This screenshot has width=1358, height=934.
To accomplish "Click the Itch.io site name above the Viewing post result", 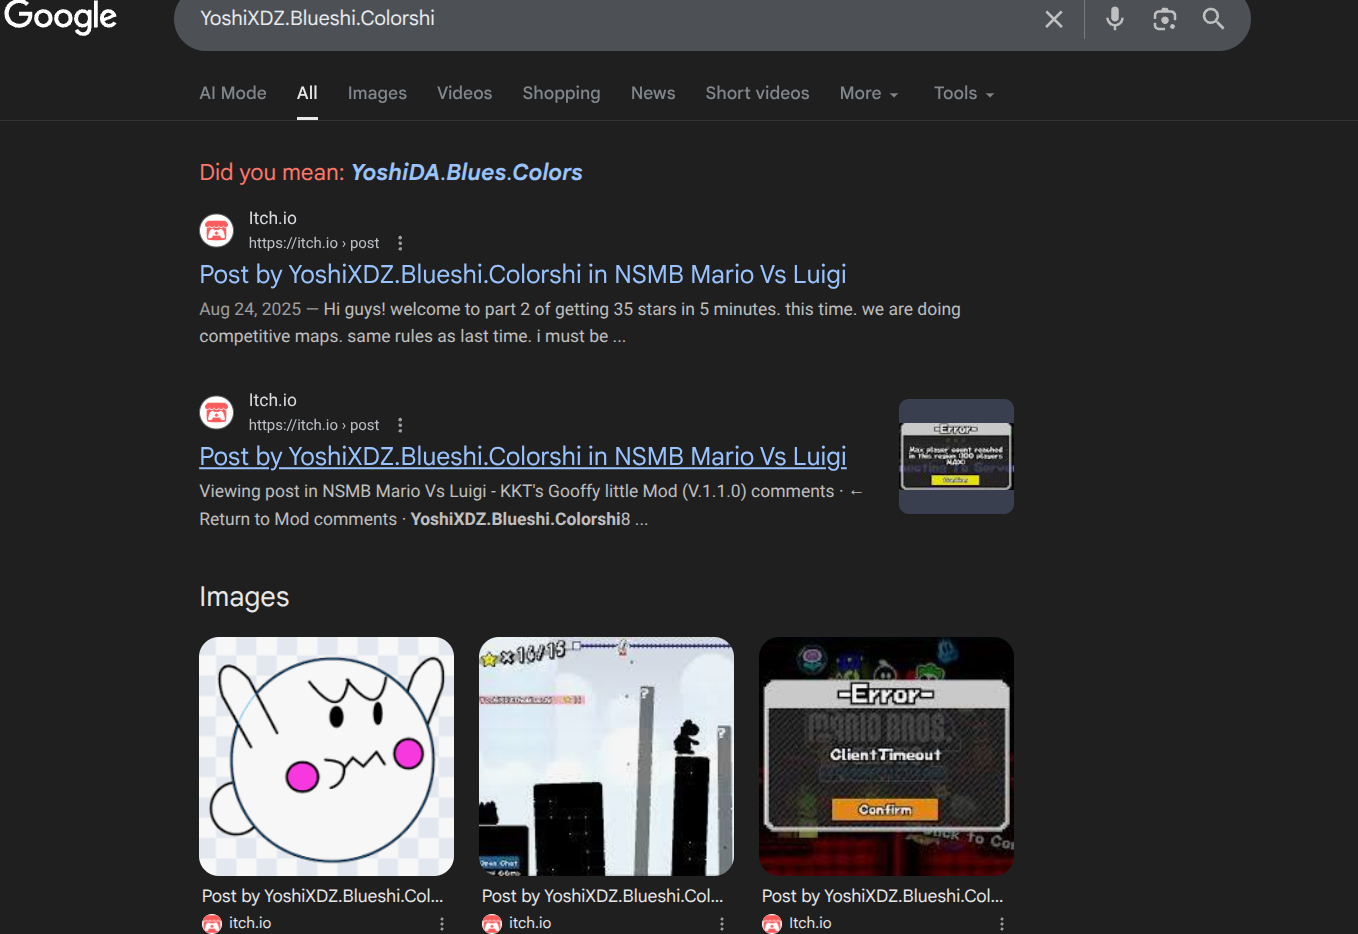I will coord(273,400).
